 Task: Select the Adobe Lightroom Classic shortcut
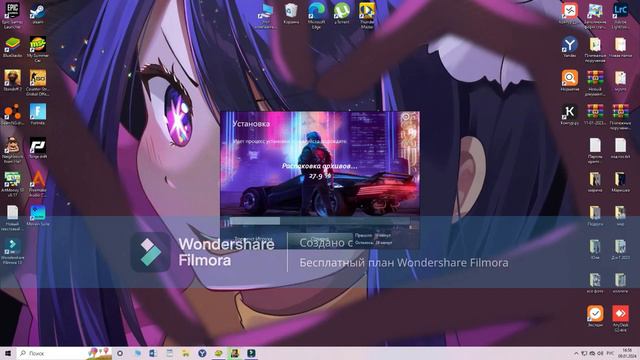620,16
